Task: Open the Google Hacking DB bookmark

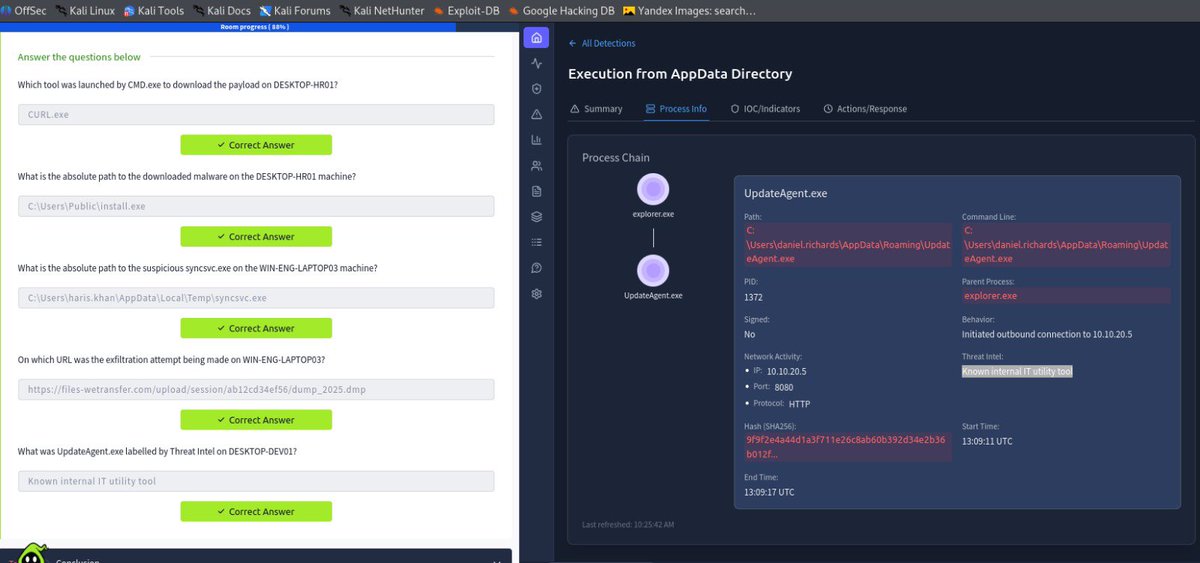Action: (561, 10)
